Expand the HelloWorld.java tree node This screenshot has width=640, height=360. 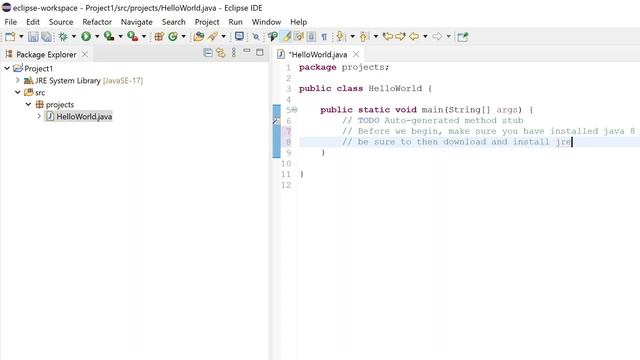(39, 116)
